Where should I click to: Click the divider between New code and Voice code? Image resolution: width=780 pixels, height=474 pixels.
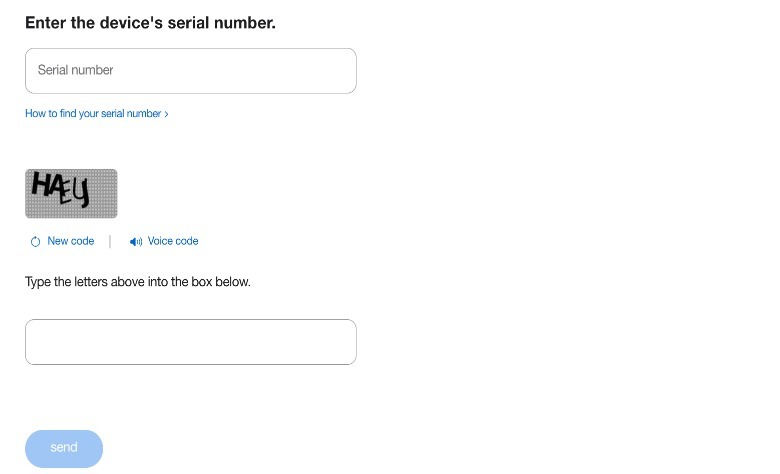110,241
